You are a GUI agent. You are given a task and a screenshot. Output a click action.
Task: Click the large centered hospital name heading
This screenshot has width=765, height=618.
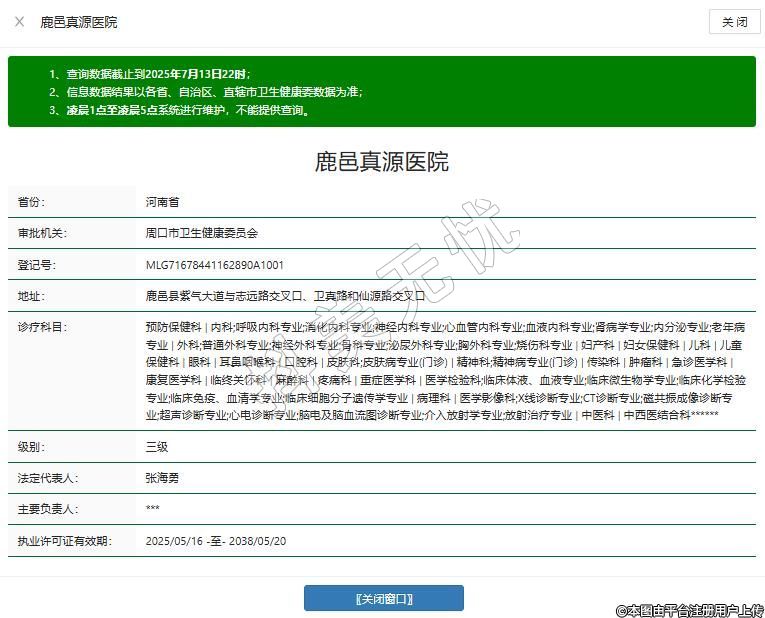pos(382,162)
